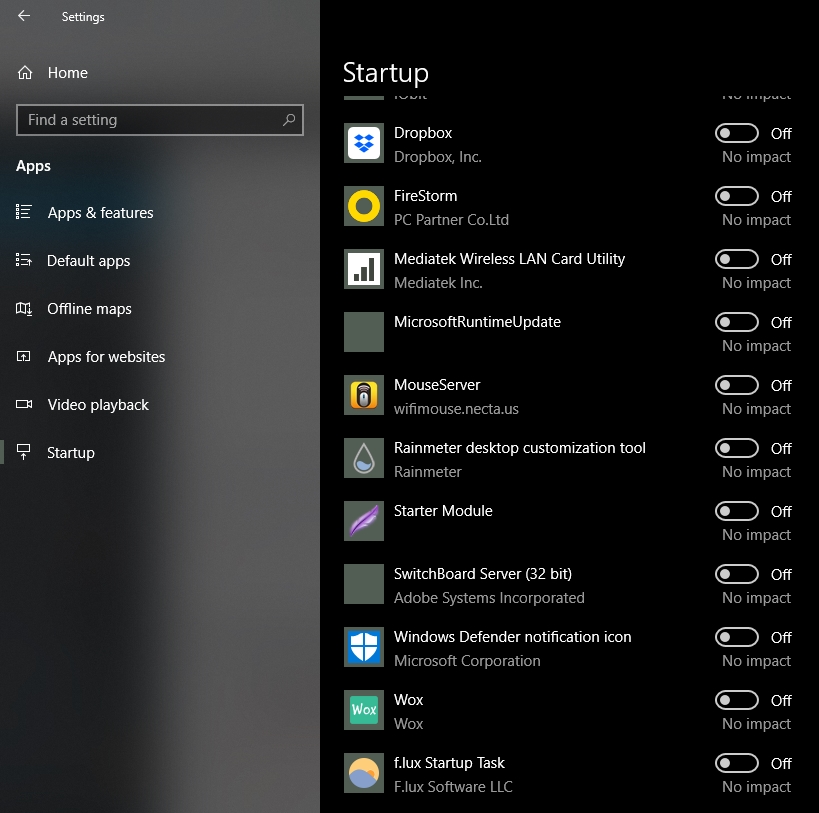Click the search magnifier icon

[289, 120]
